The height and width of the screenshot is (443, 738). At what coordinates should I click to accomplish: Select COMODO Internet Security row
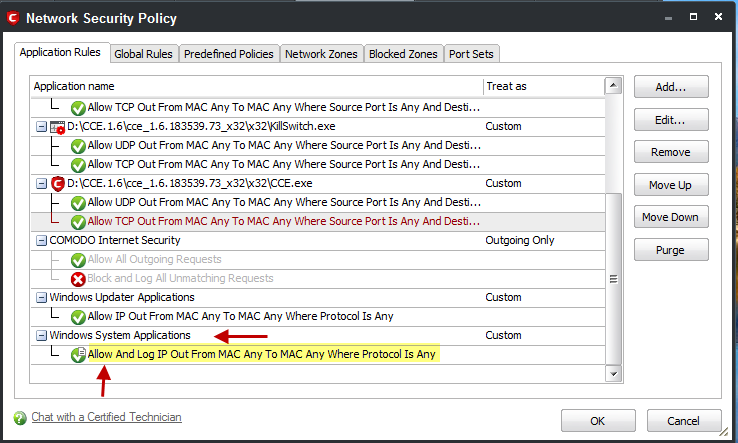click(x=318, y=241)
